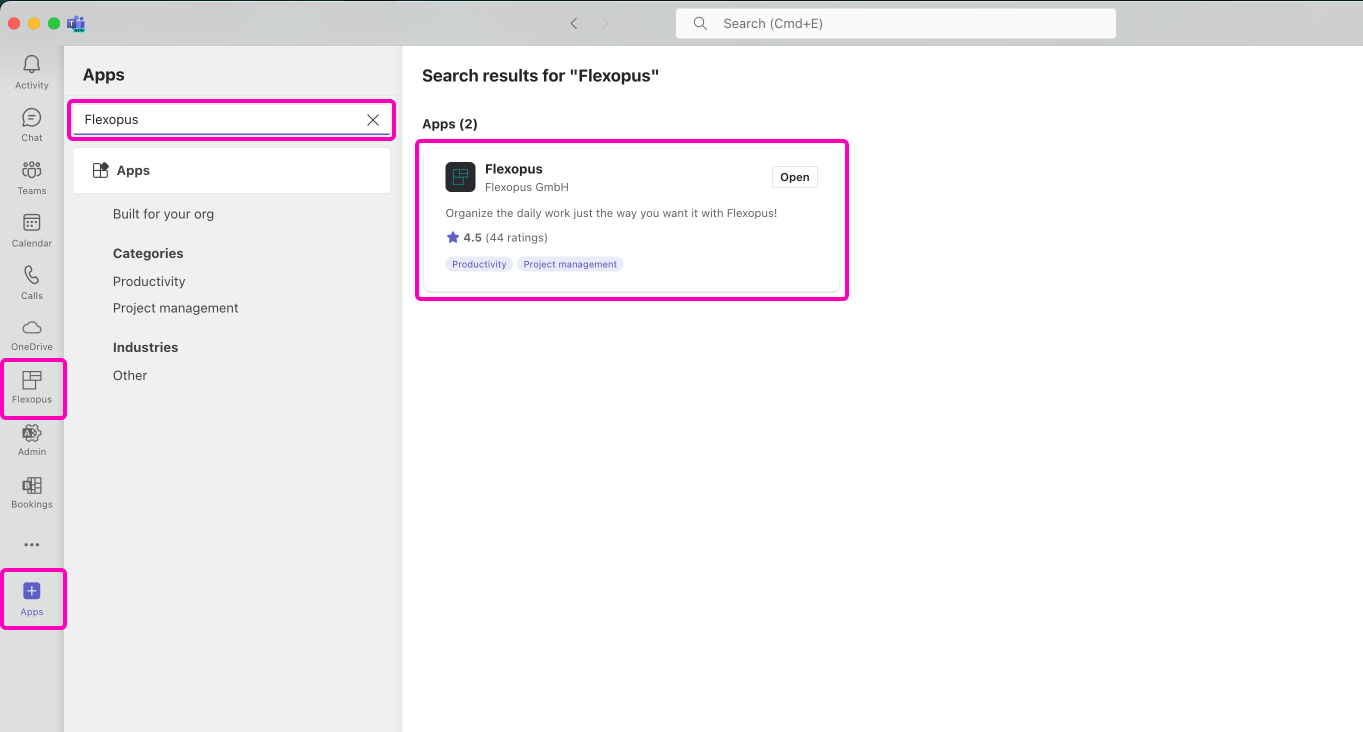Image resolution: width=1363 pixels, height=732 pixels.
Task: Clear the Flexopus search text
Action: coord(373,120)
